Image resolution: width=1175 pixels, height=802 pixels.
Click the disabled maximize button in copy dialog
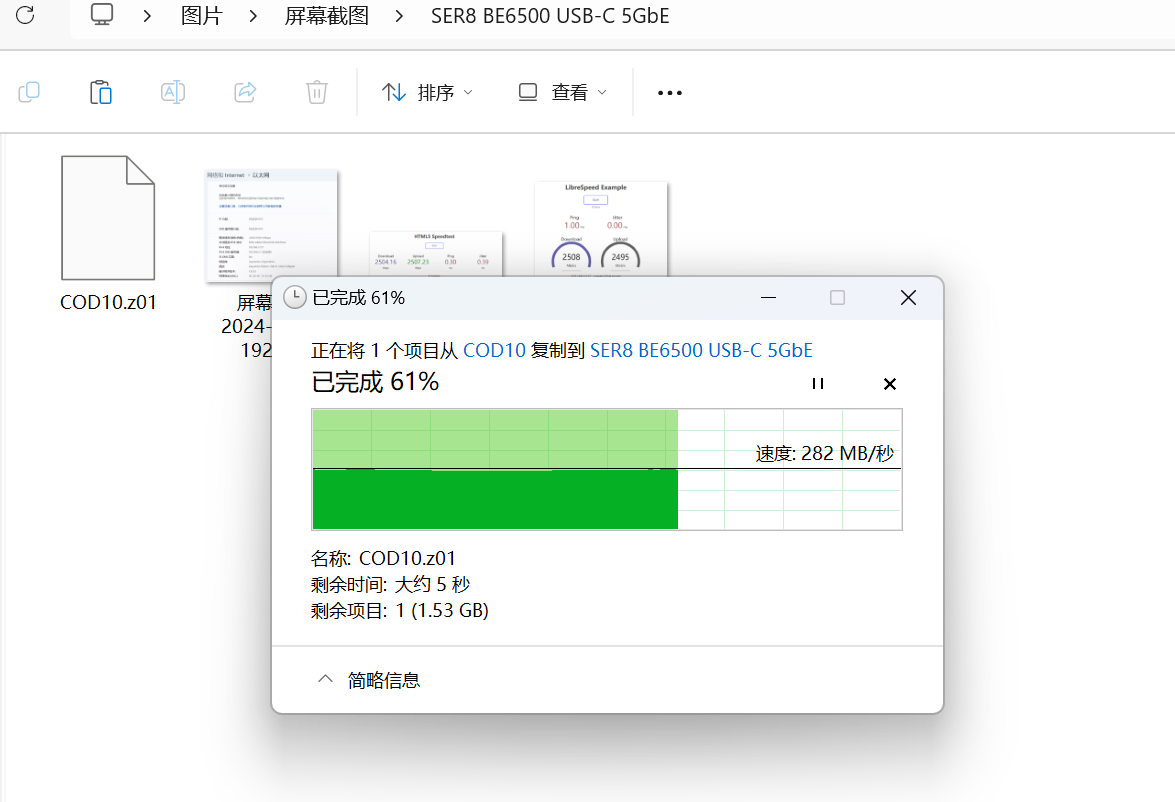(x=838, y=298)
